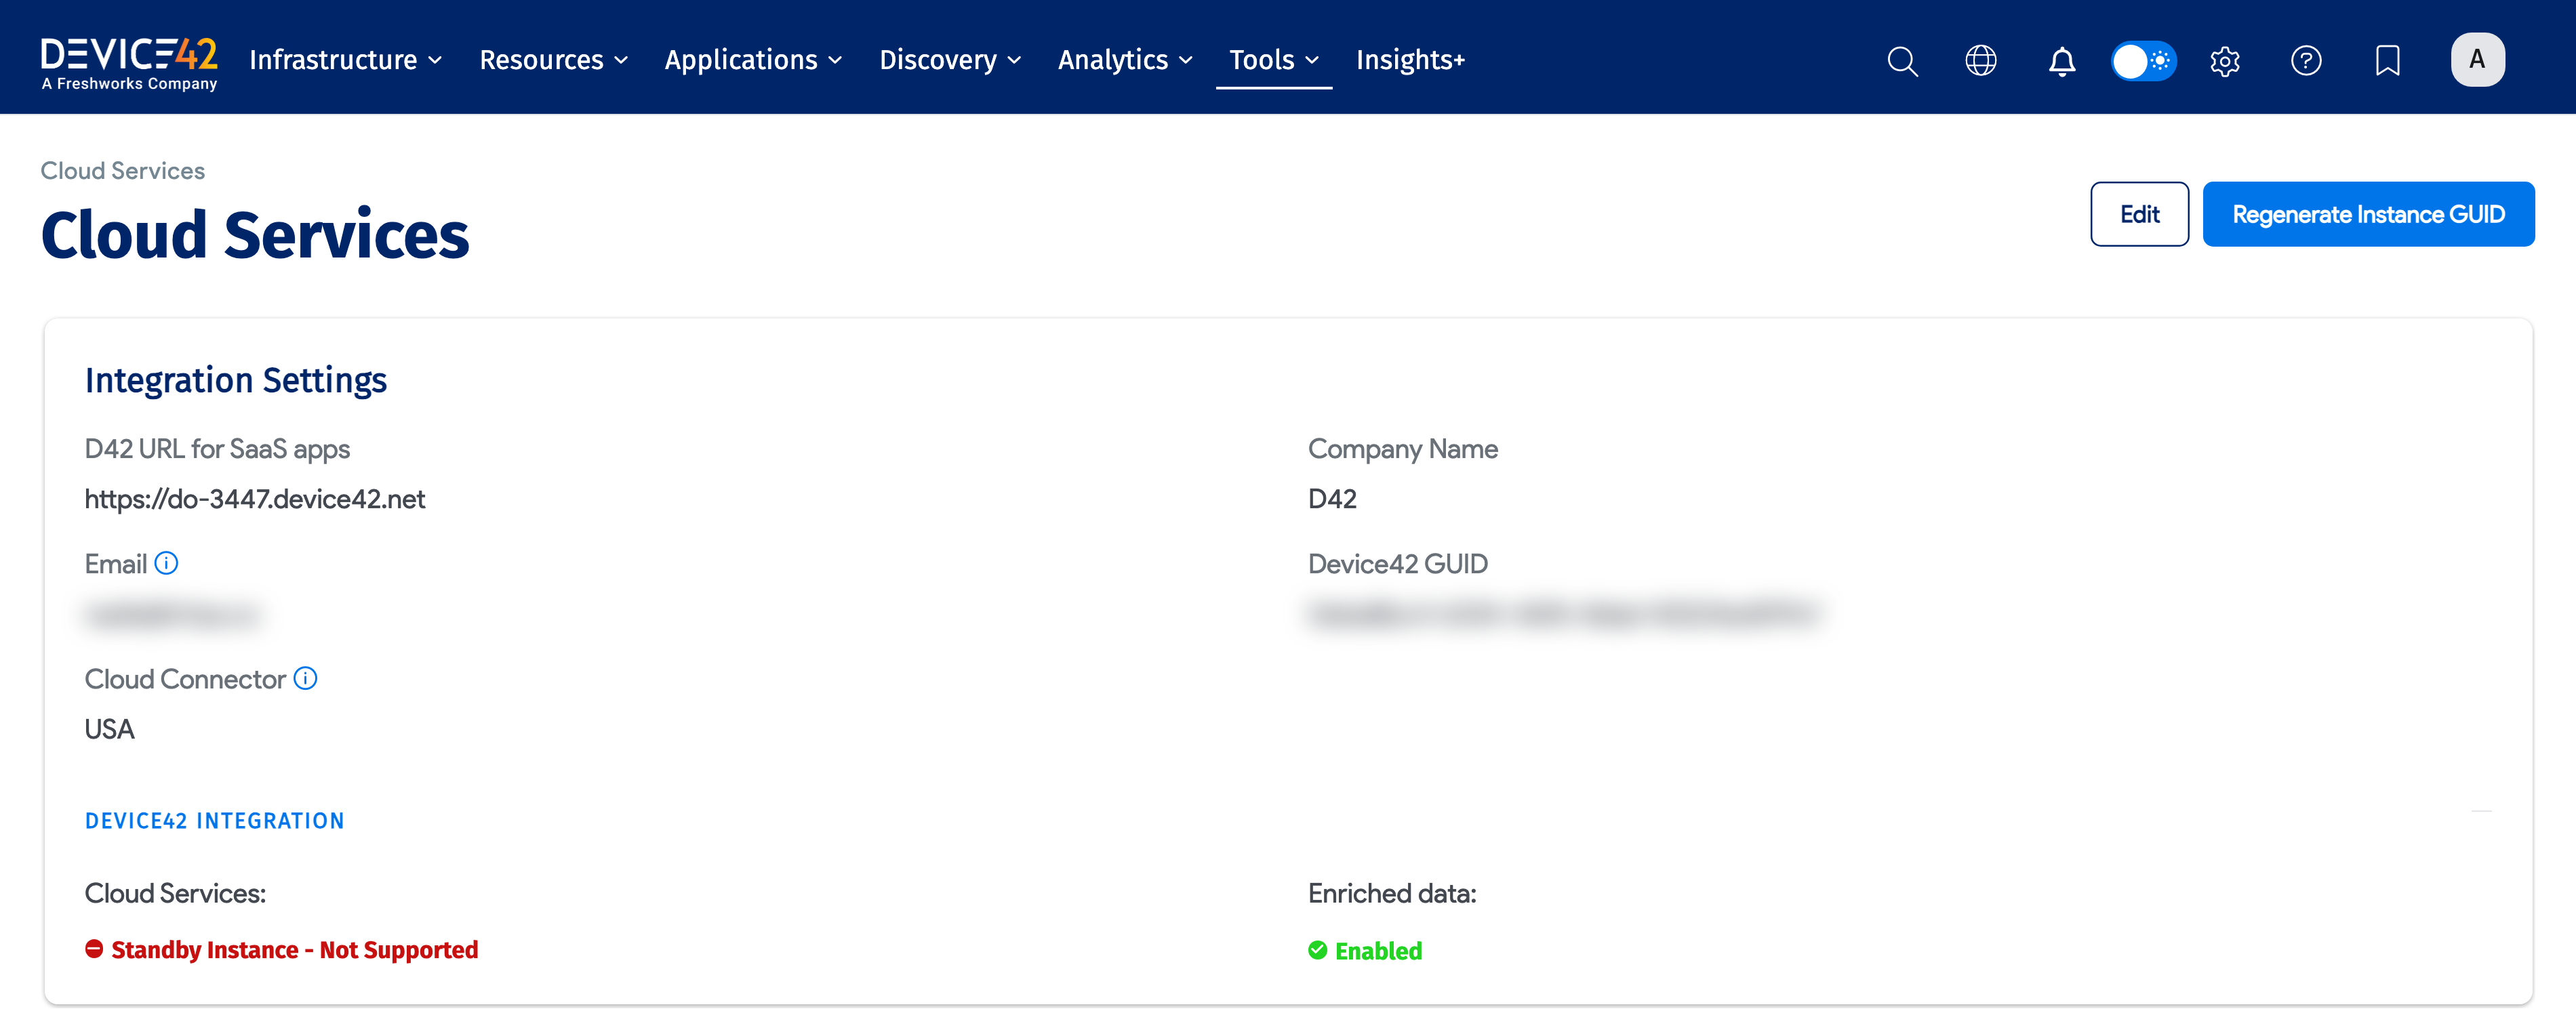Click the green check icon beside Enabled
Viewport: 2576px width, 1030px height.
pos(1318,950)
